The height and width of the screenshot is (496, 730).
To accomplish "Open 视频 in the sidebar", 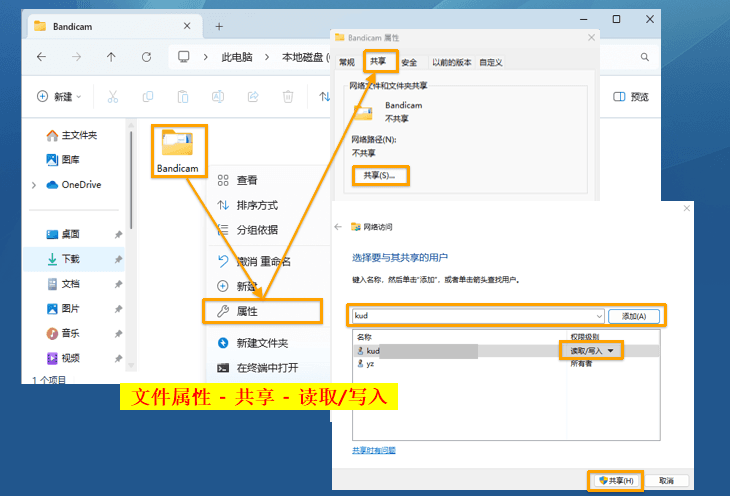I will 63,358.
